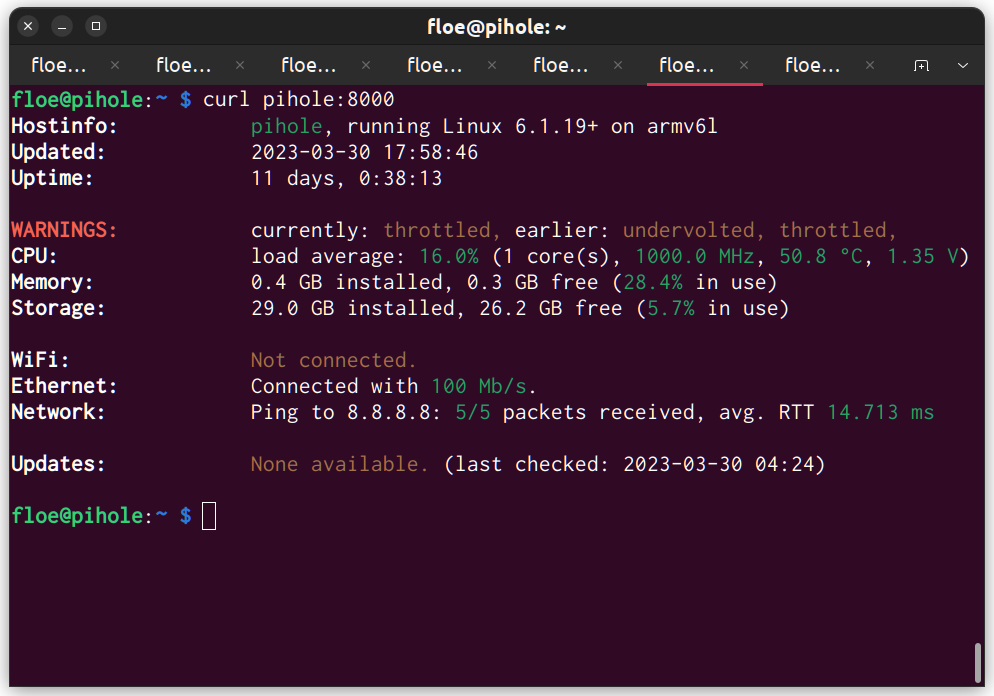
Task: Switch to the second floe tab
Action: [x=183, y=65]
